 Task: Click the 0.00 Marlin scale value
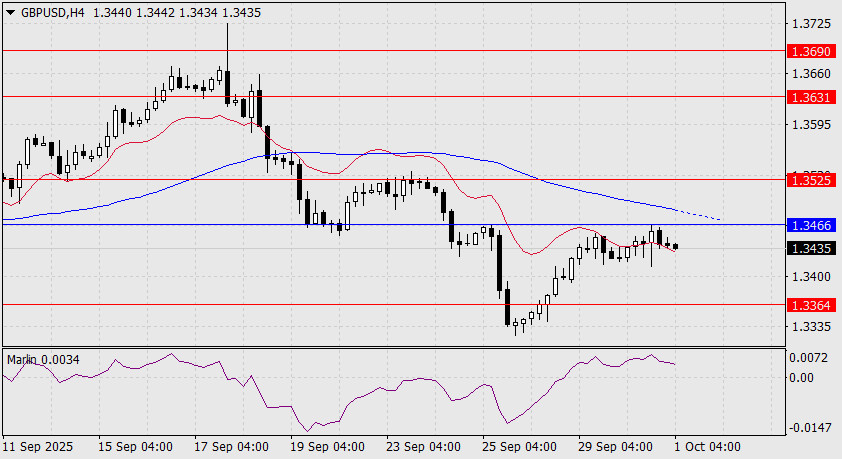[x=801, y=378]
